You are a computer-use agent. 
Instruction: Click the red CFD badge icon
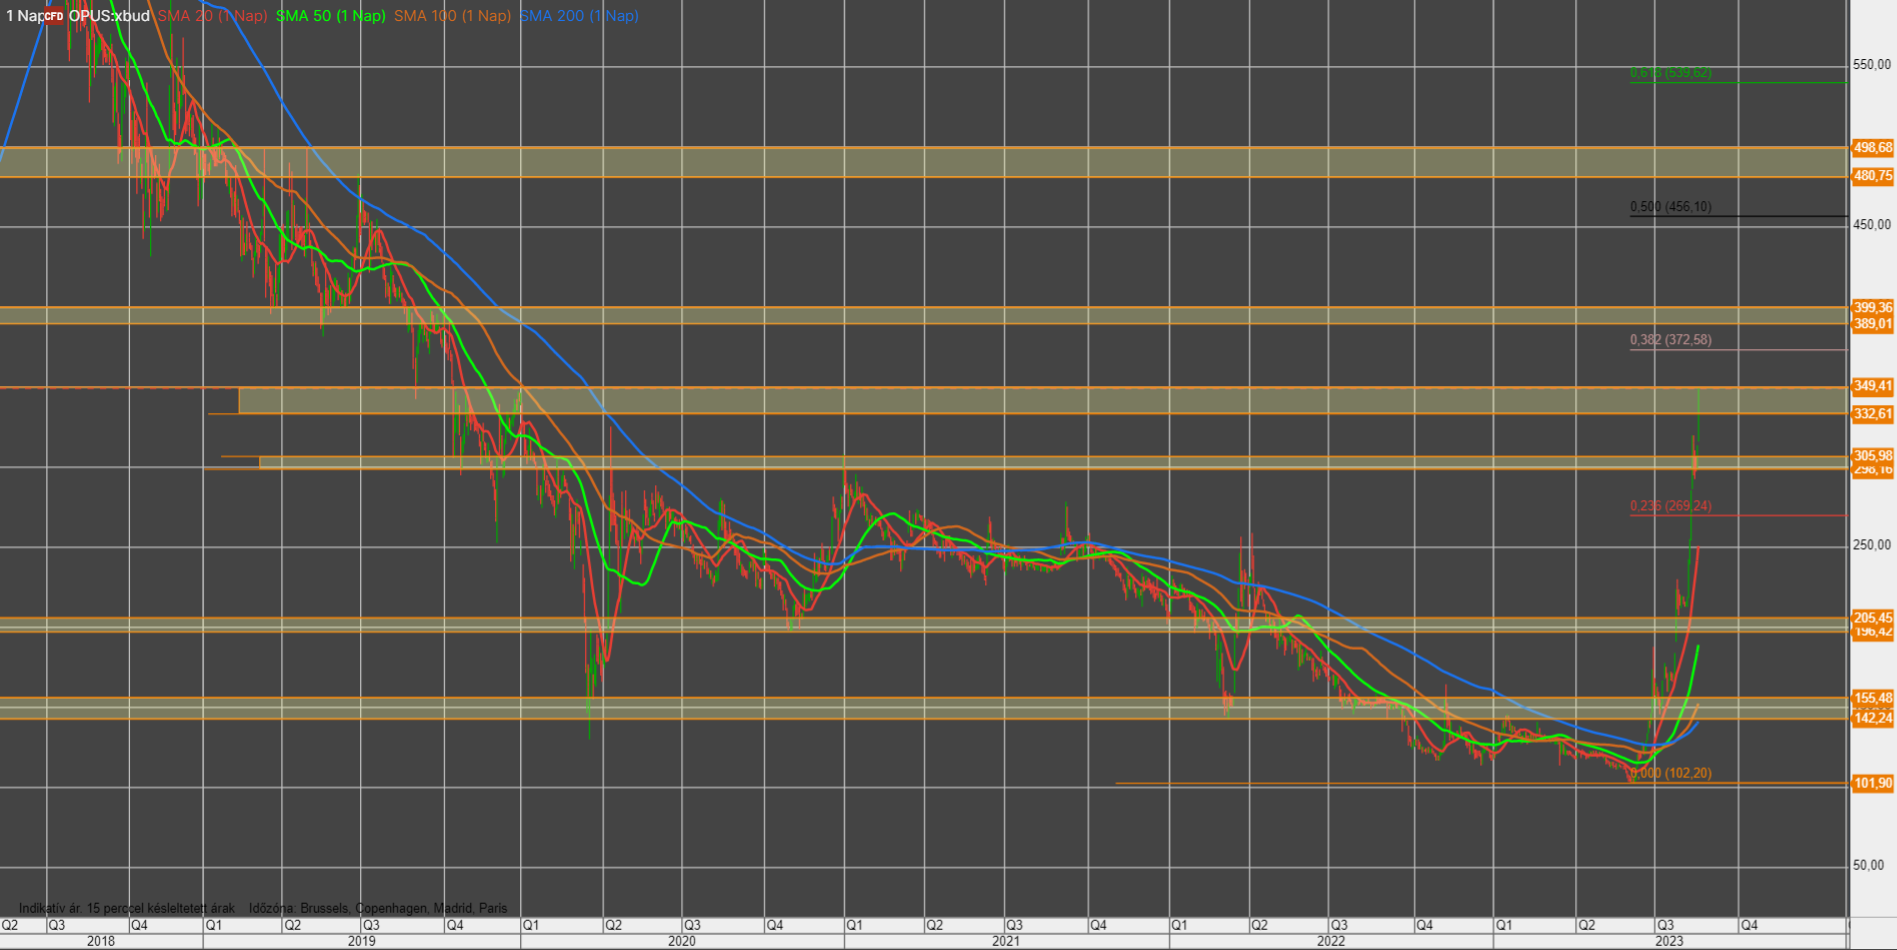(53, 16)
